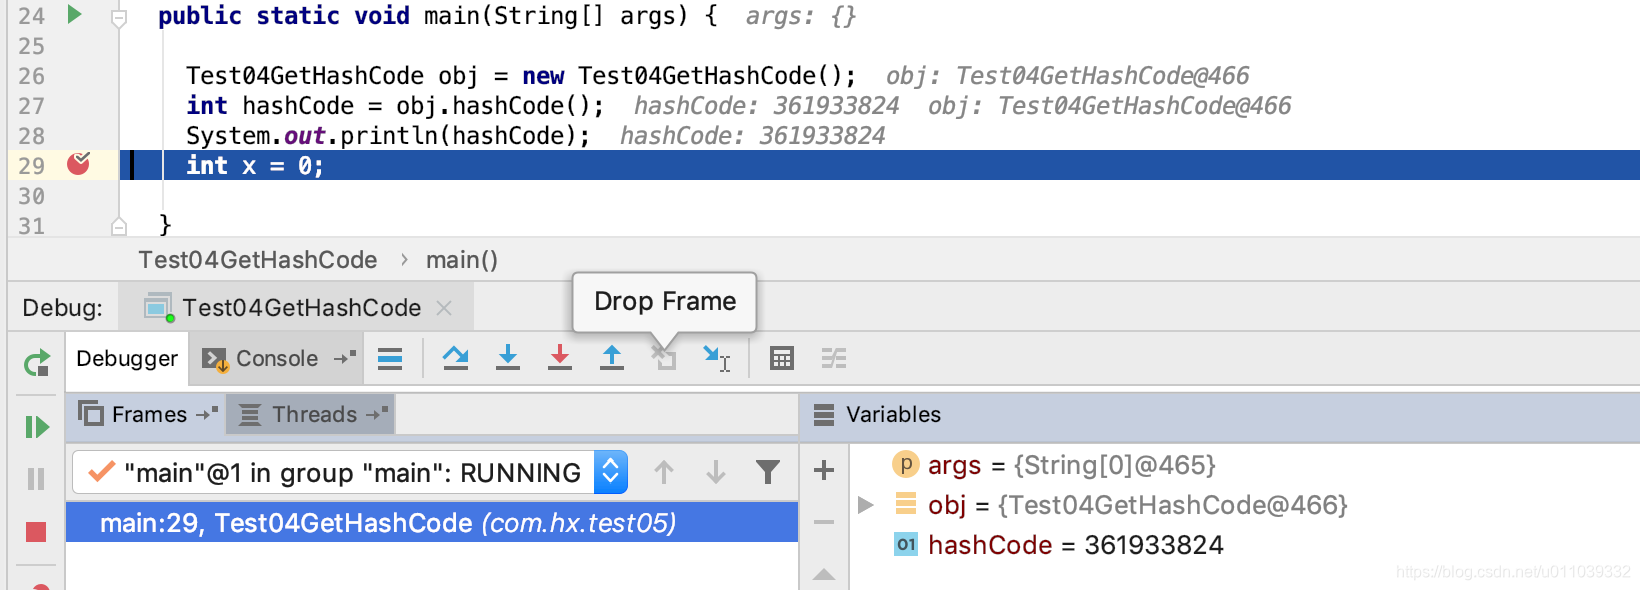The height and width of the screenshot is (590, 1640).
Task: Open the thread selector dropdown
Action: [x=610, y=471]
